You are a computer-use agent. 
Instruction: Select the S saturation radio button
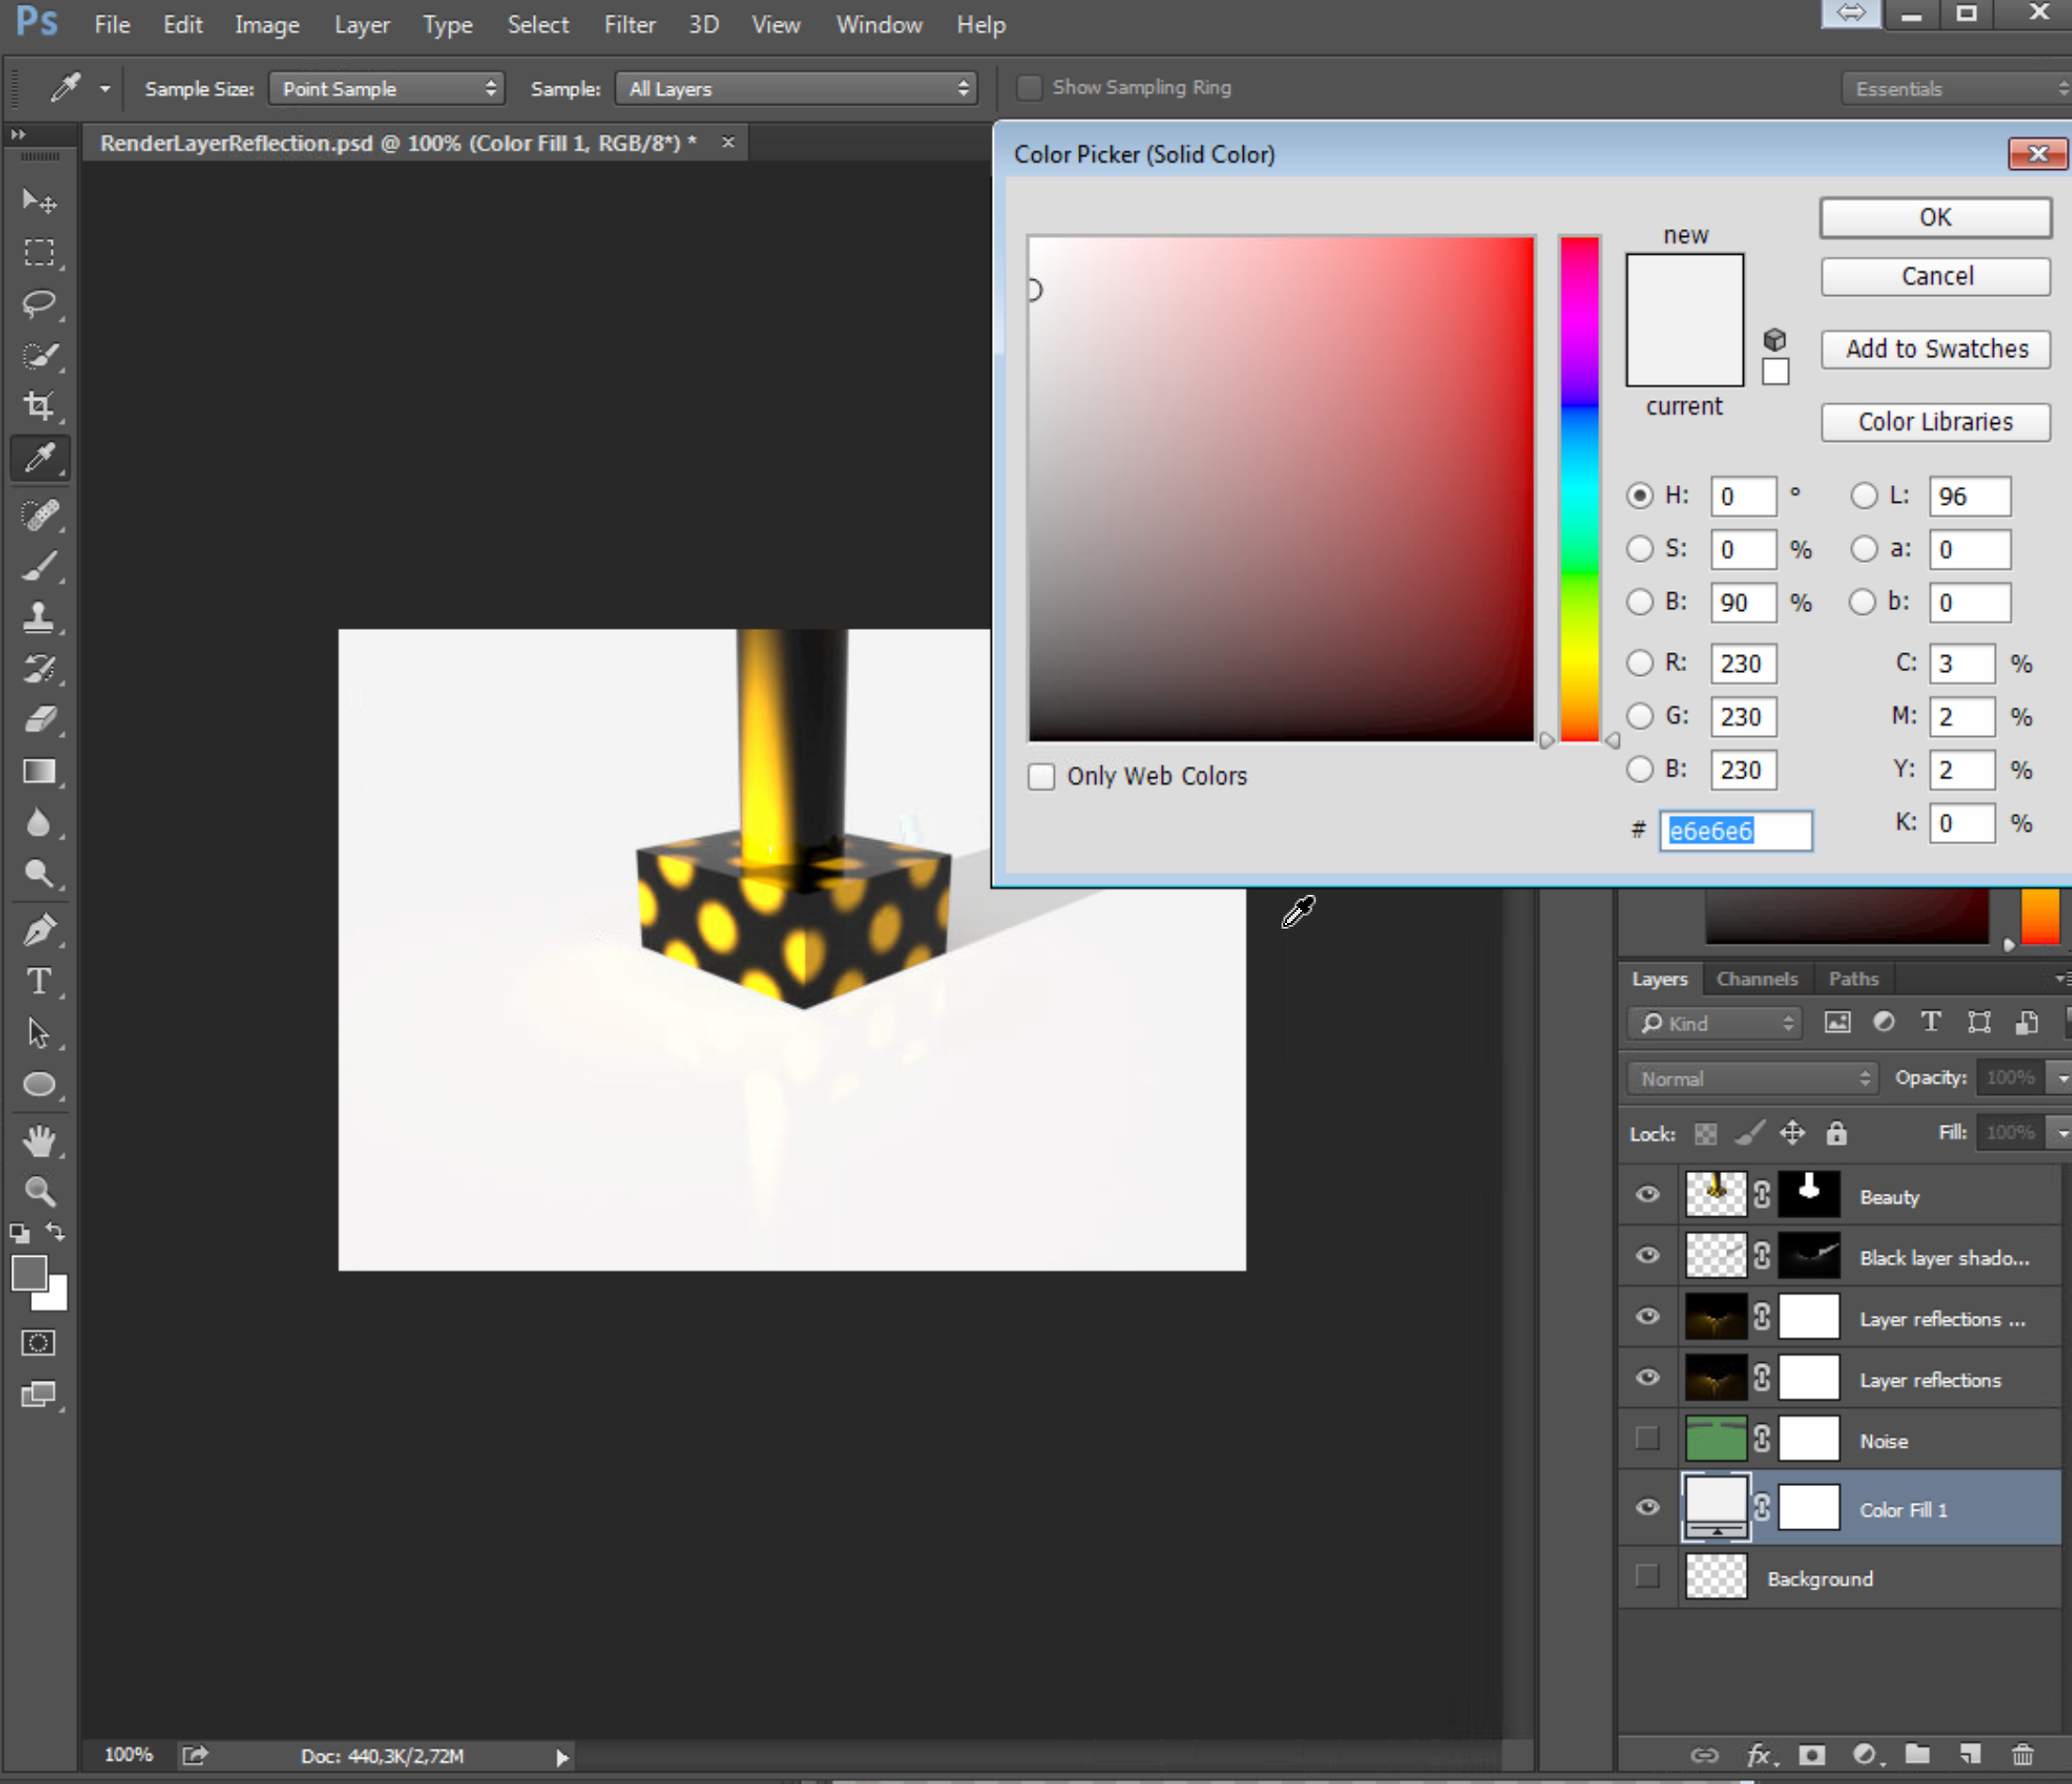tap(1639, 549)
